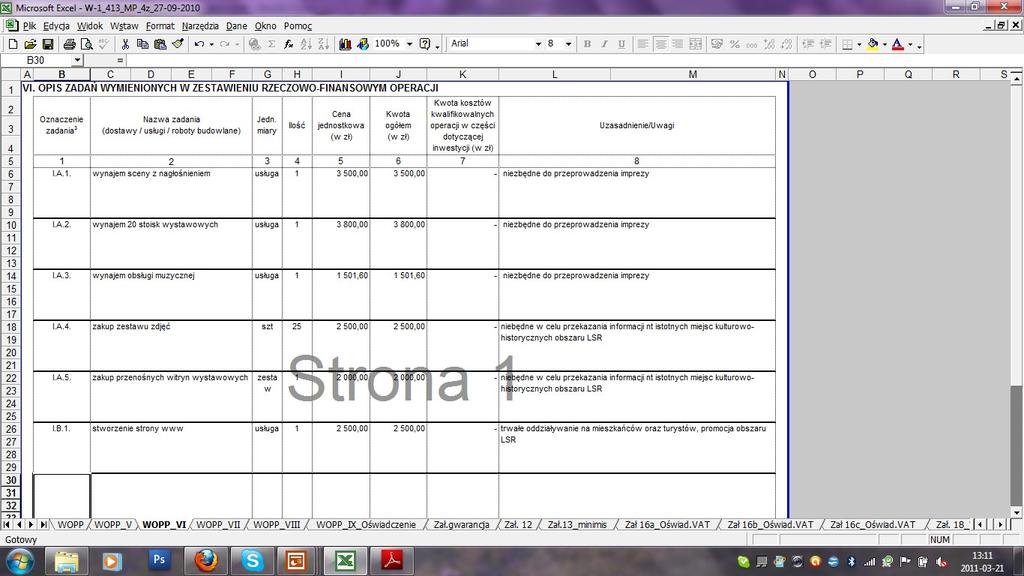Screen dimensions: 1024x576
Task: Apply yellow Fill Color paint bucket
Action: [x=872, y=44]
